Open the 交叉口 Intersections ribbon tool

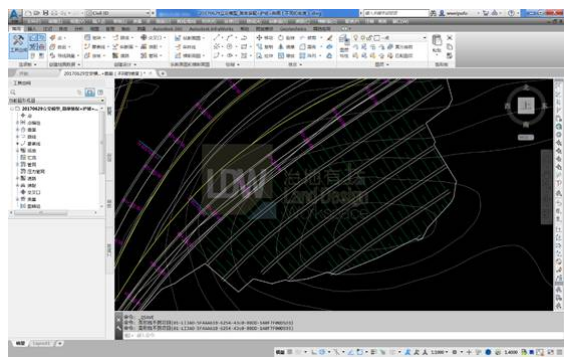[x=153, y=38]
